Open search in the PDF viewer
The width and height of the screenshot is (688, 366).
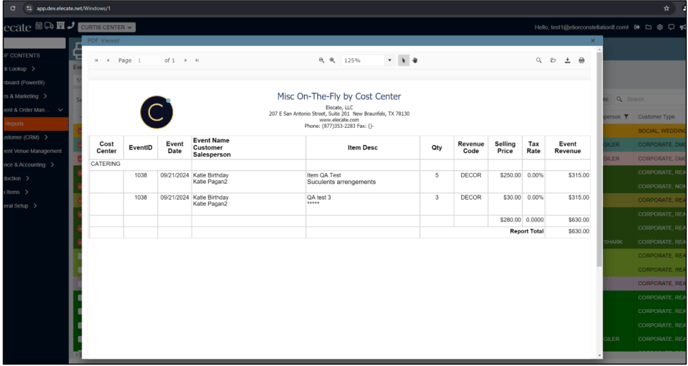539,61
